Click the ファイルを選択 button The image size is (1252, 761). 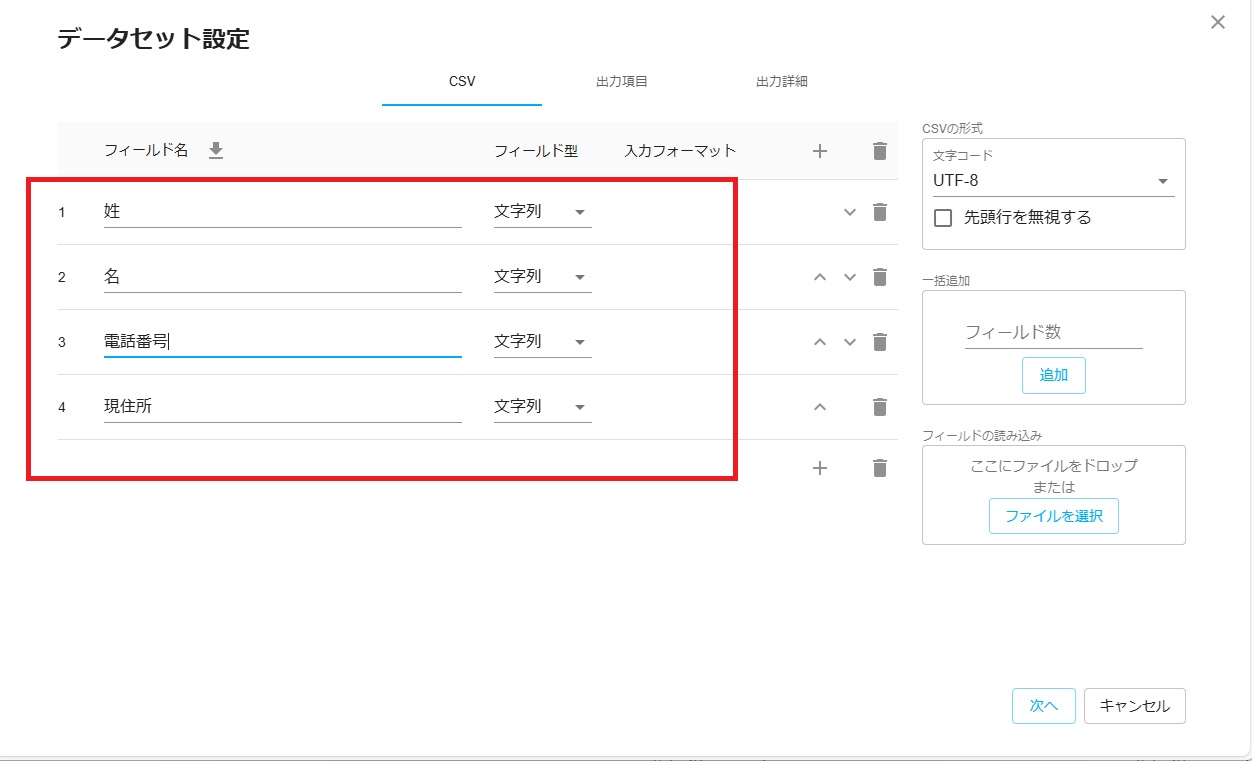tap(1053, 516)
